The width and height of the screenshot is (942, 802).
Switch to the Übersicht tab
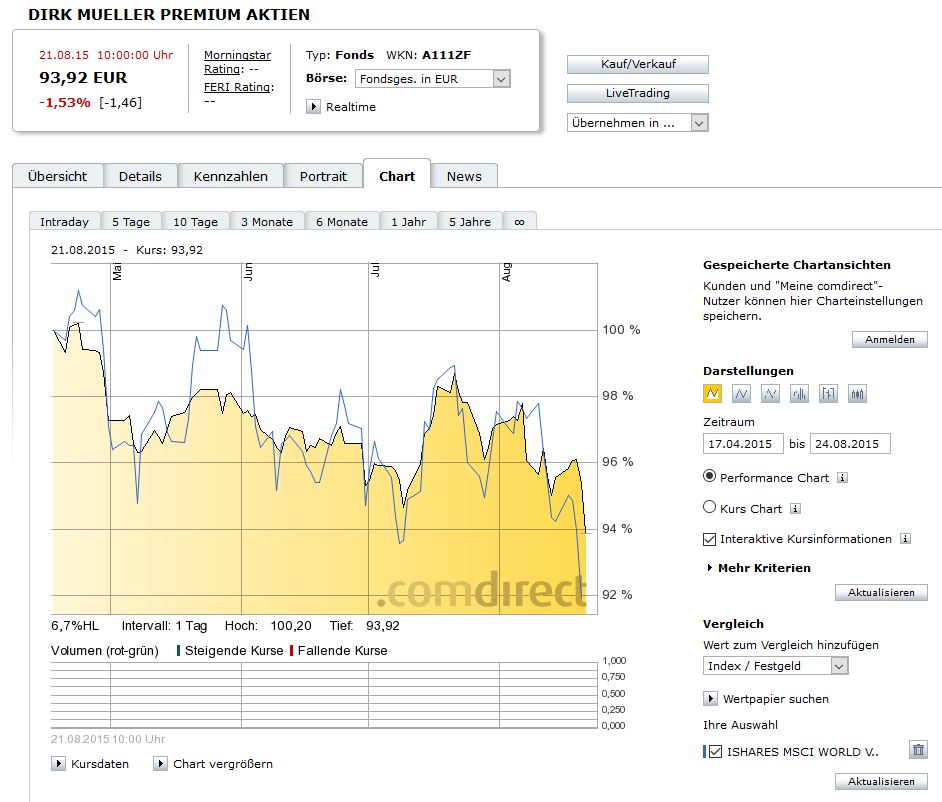[58, 176]
